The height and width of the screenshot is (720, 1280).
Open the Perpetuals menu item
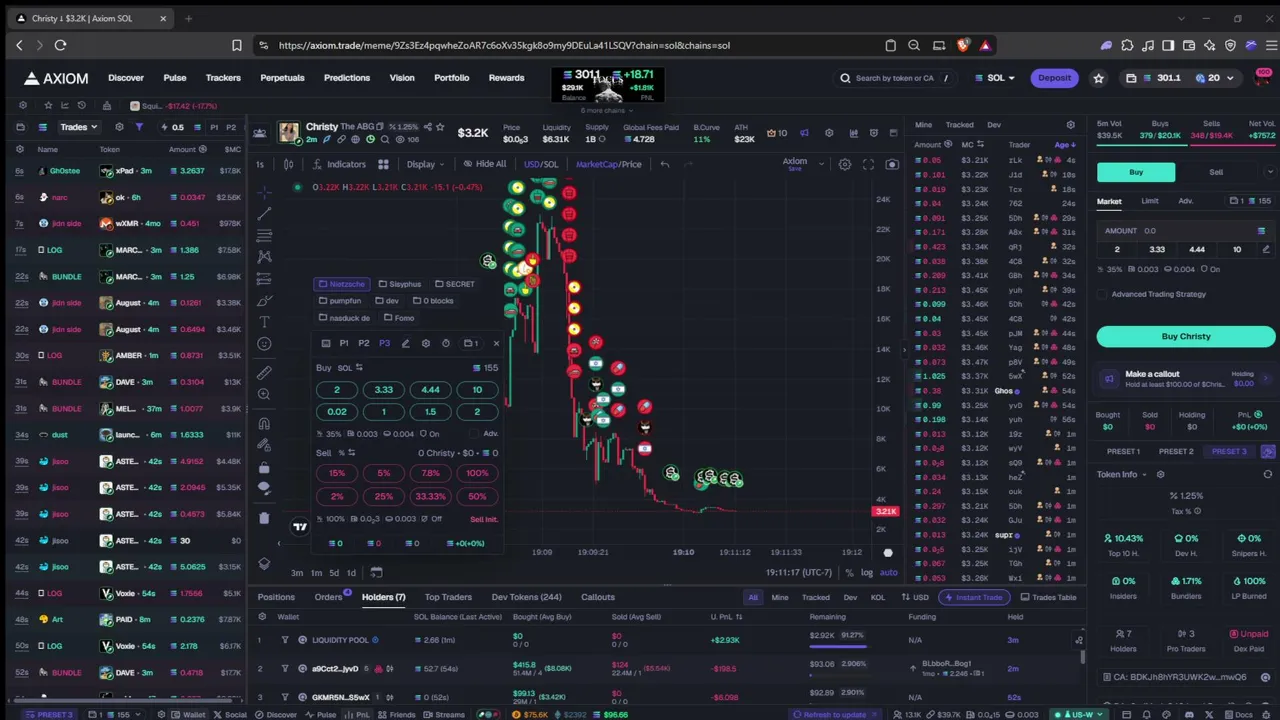(282, 78)
